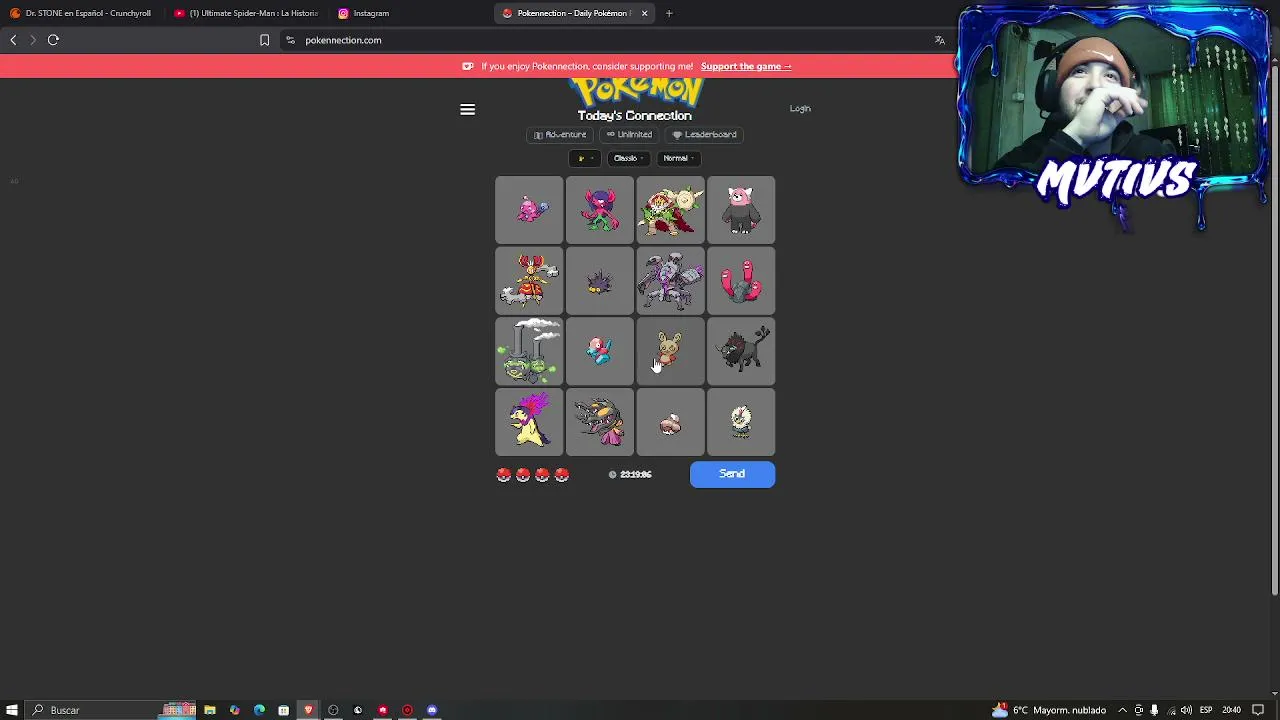Image resolution: width=1280 pixels, height=720 pixels.
Task: Pick the magenta and green Pokémon tile
Action: 600,210
